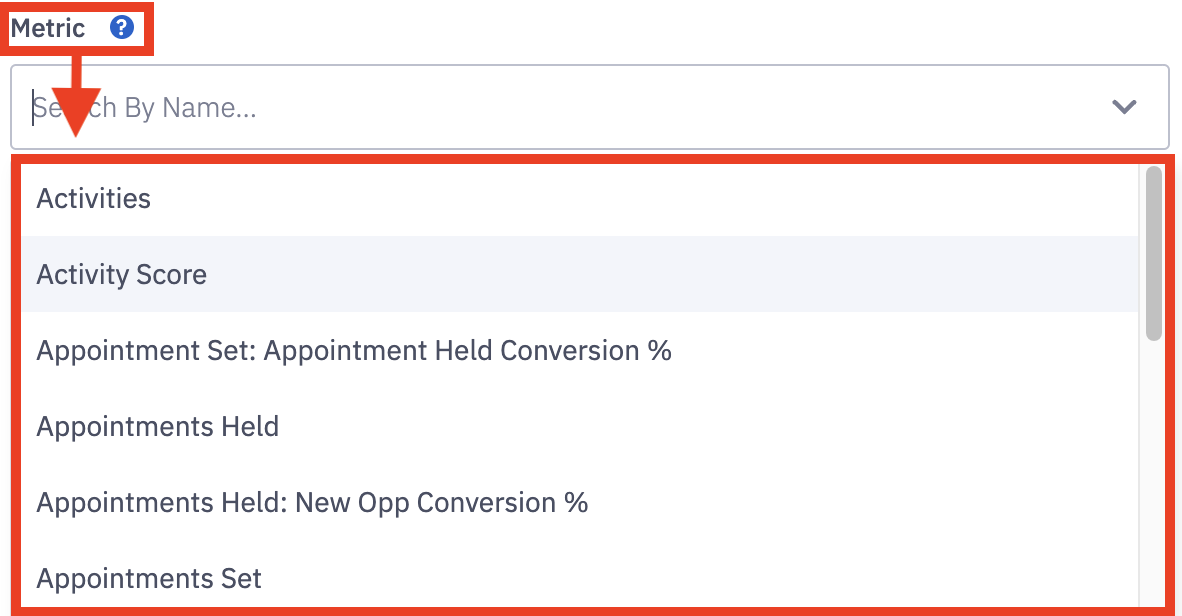The height and width of the screenshot is (616, 1182).
Task: Collapse the Metric dropdown using the chevron
Action: (1124, 107)
